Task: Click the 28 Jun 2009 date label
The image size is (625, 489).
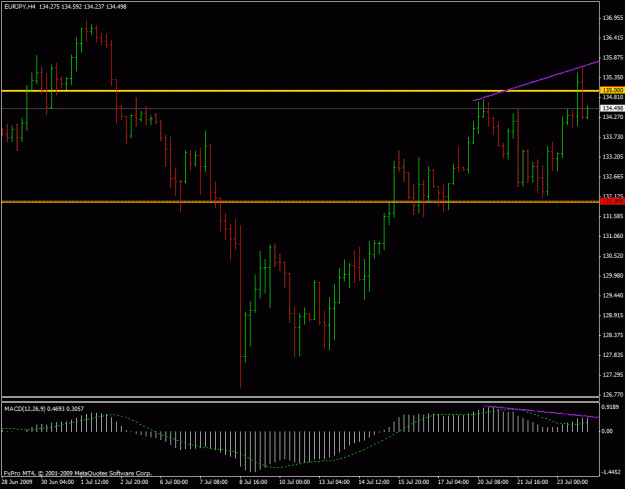Action: tap(17, 482)
